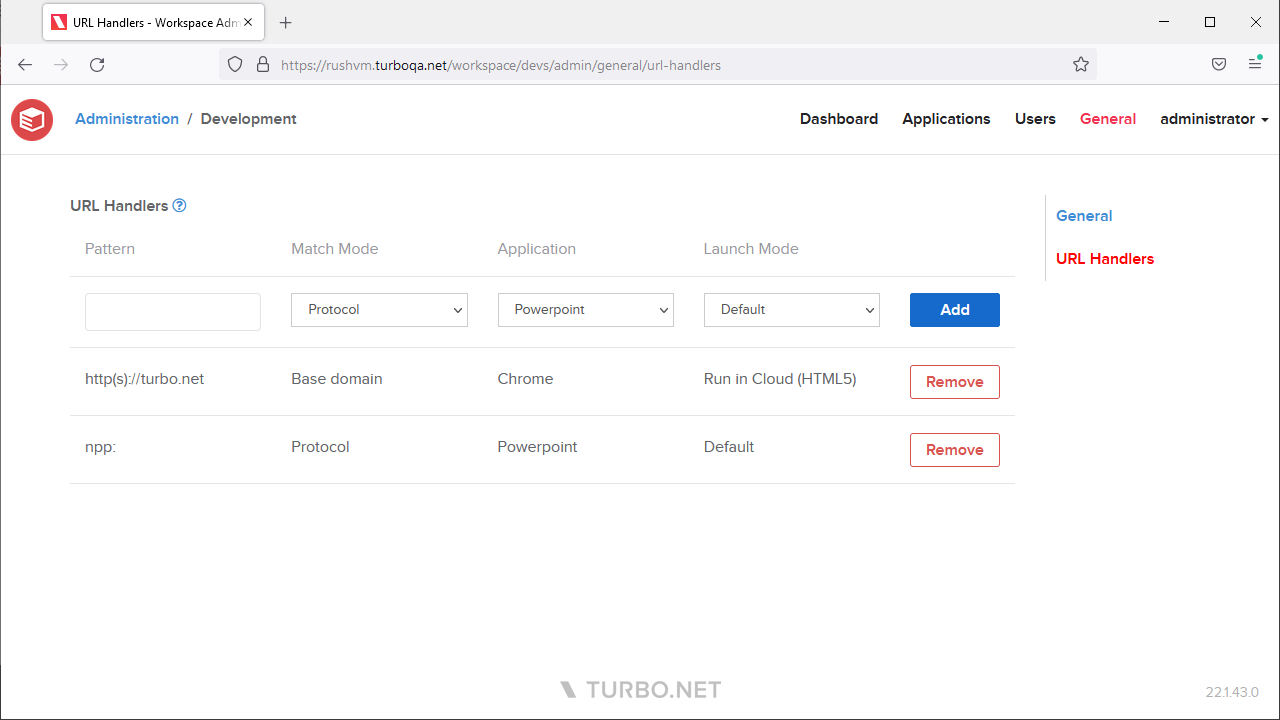Open the Application dropdown showing Powerpoint
Screen dimensions: 1280x720
point(585,310)
